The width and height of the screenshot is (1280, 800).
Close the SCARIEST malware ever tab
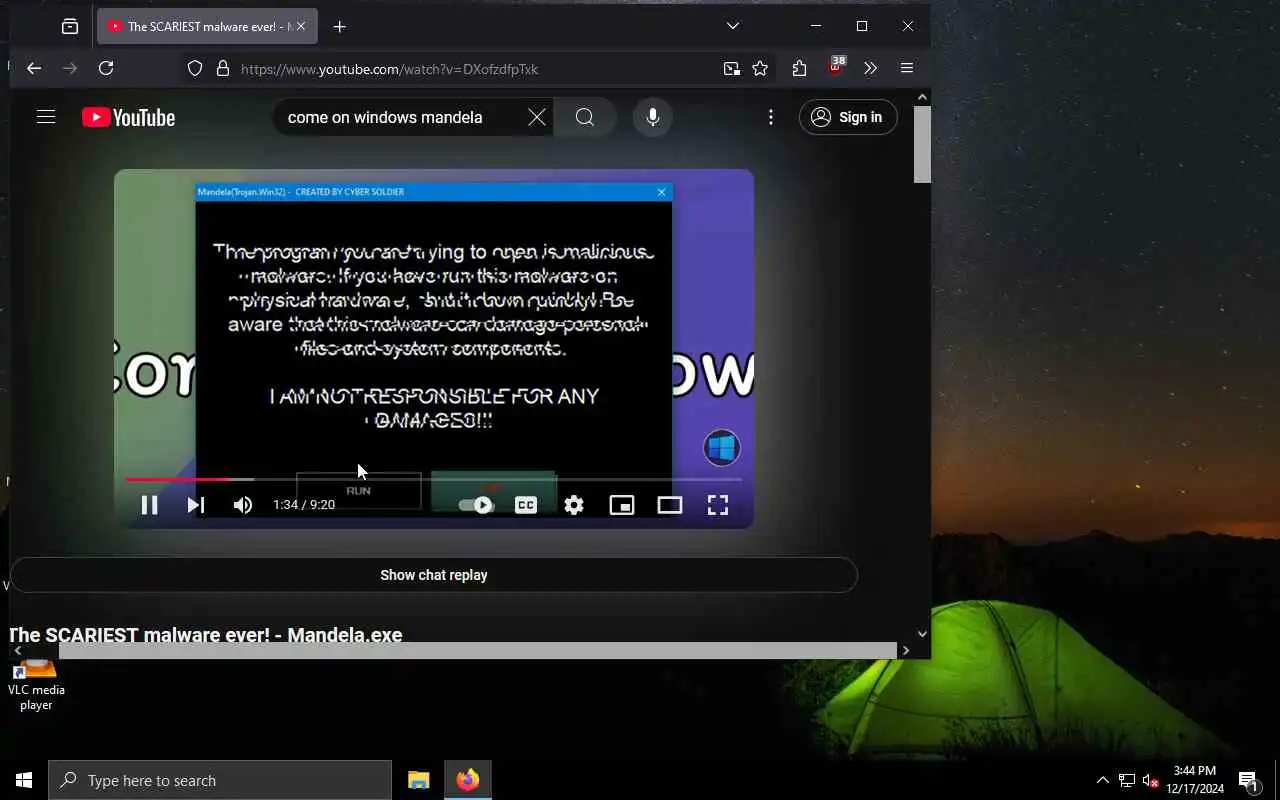click(300, 27)
